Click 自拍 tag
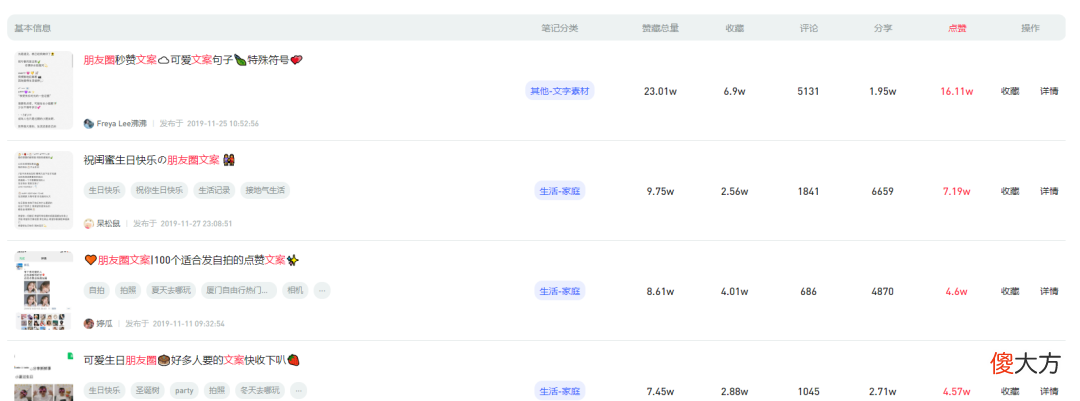Image resolution: width=1080 pixels, height=401 pixels. coord(96,290)
